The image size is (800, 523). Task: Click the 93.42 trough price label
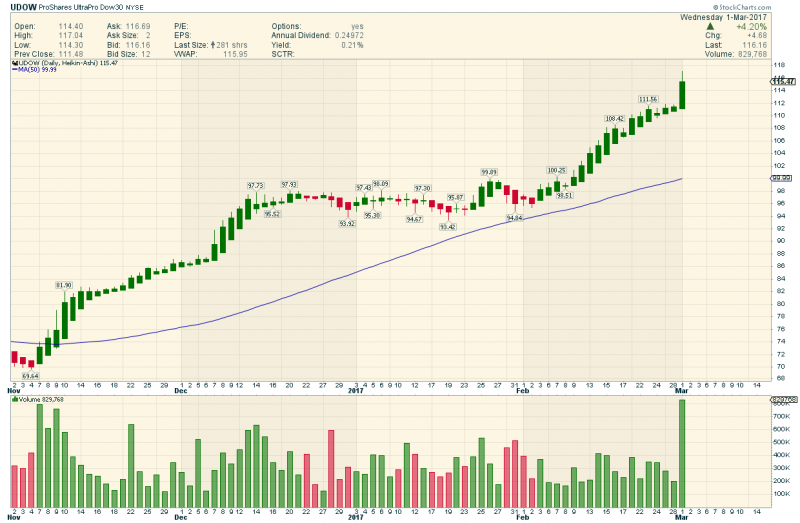[447, 227]
